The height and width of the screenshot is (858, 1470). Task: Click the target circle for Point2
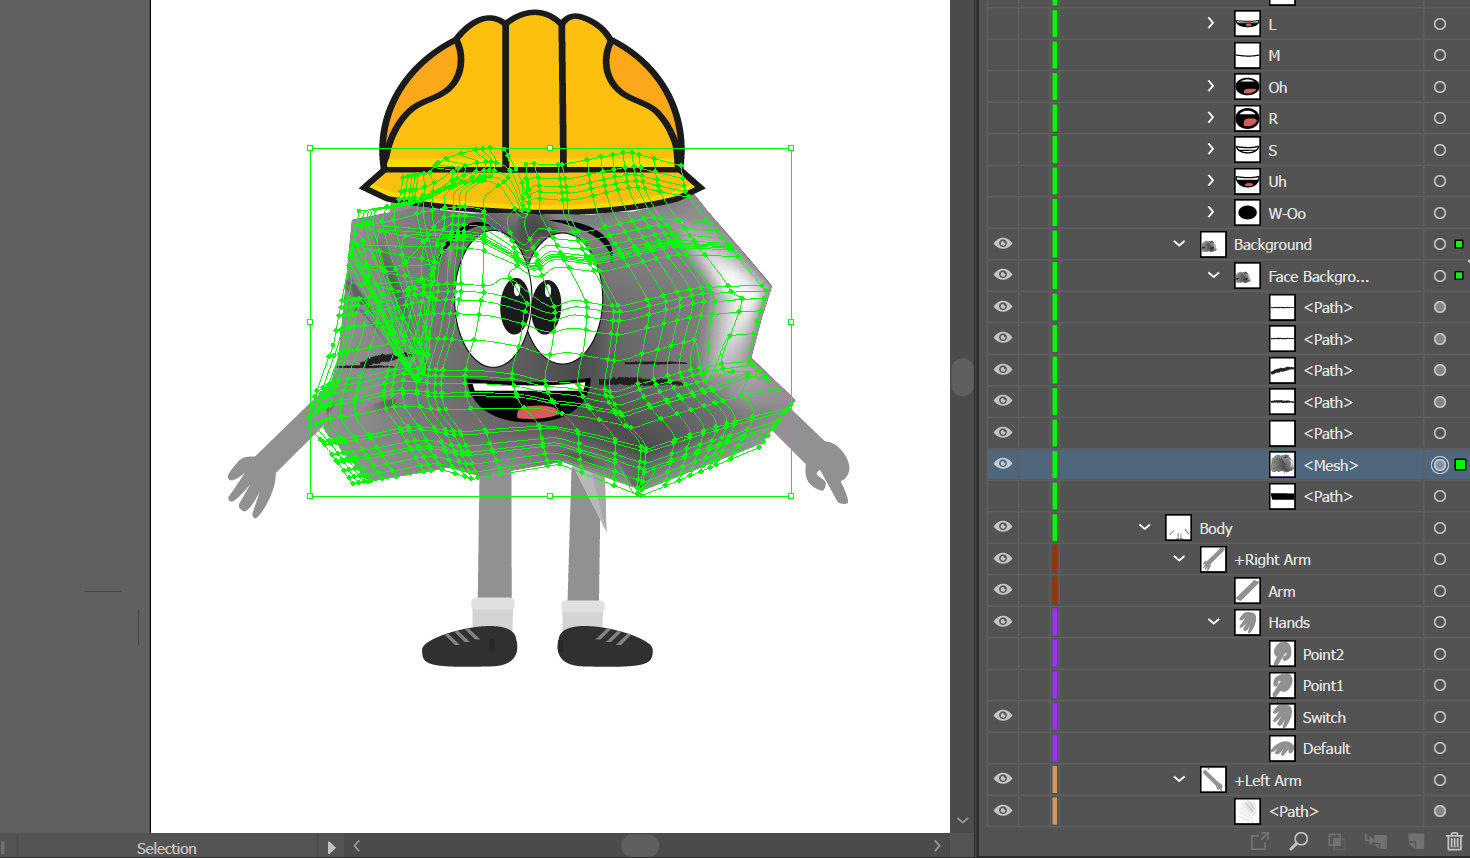coord(1440,654)
